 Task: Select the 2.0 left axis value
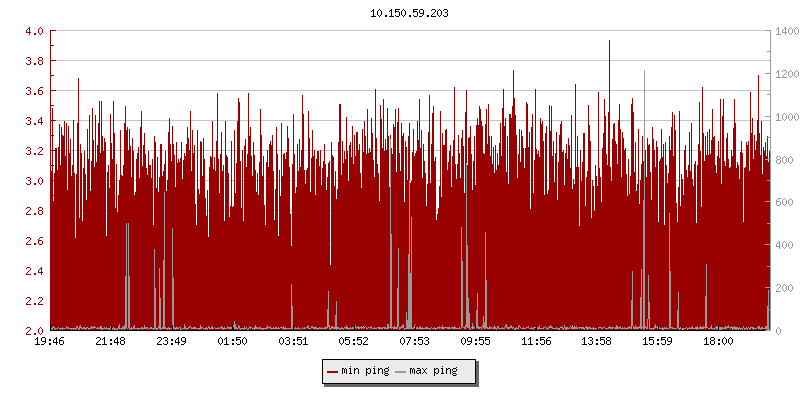tap(34, 331)
